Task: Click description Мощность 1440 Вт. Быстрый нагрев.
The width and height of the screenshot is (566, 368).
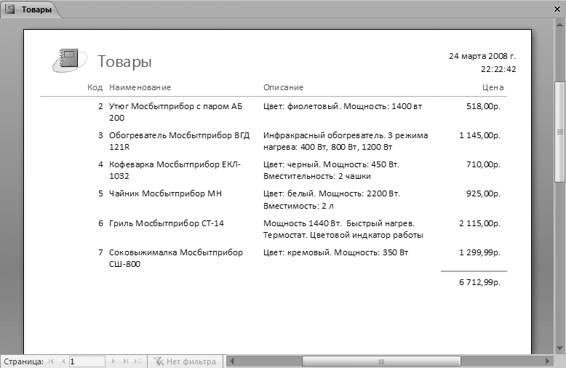Action: [x=343, y=229]
